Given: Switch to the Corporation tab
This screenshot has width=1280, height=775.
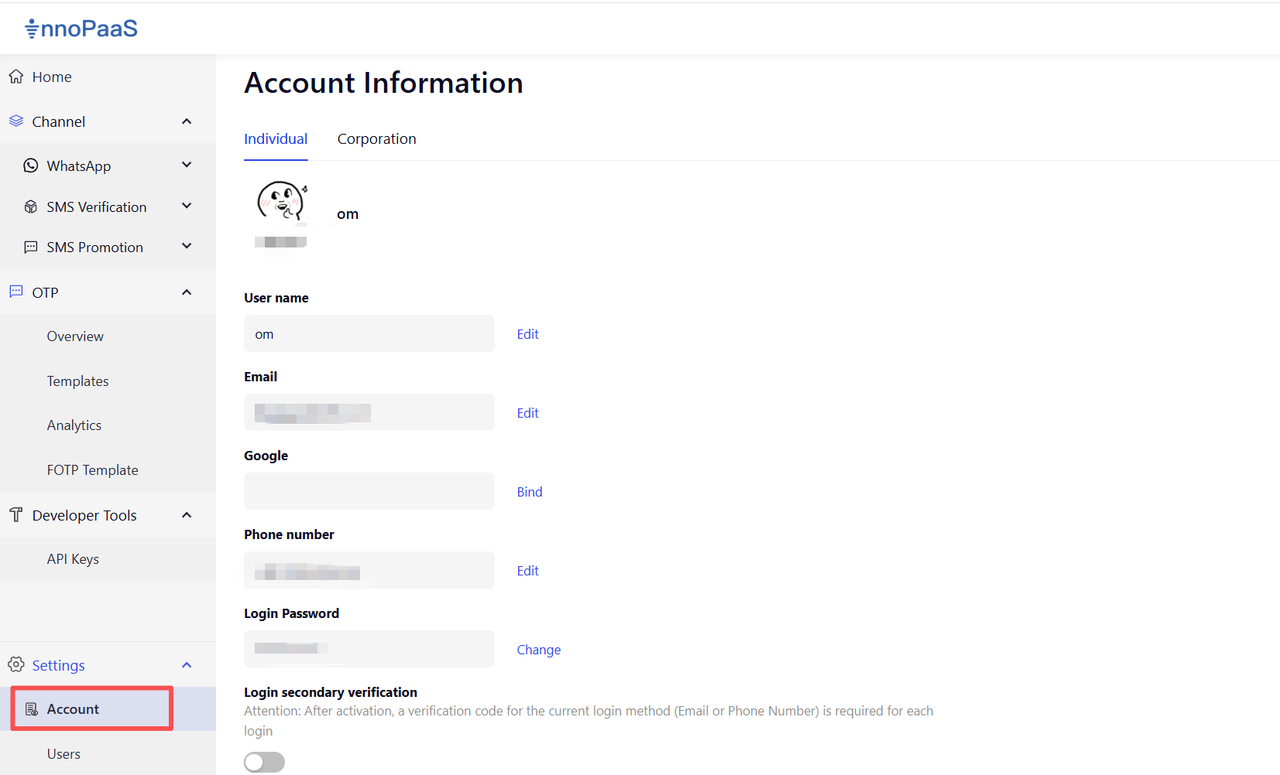Looking at the screenshot, I should (376, 139).
